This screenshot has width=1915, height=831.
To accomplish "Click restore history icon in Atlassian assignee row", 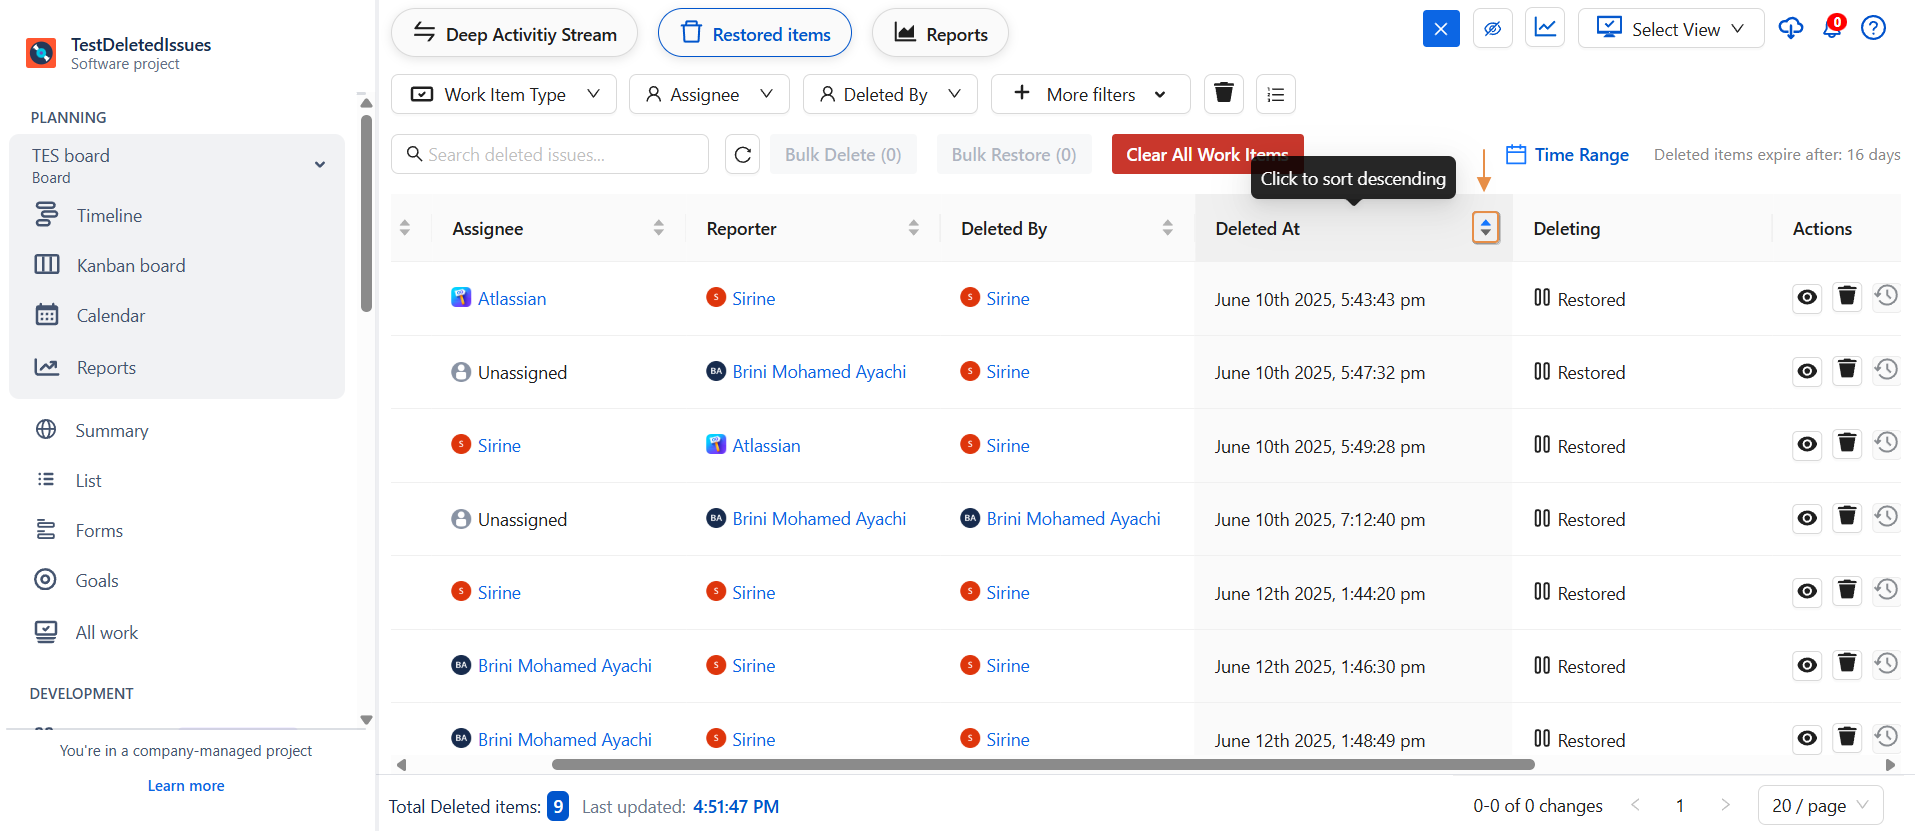I will coord(1886,297).
